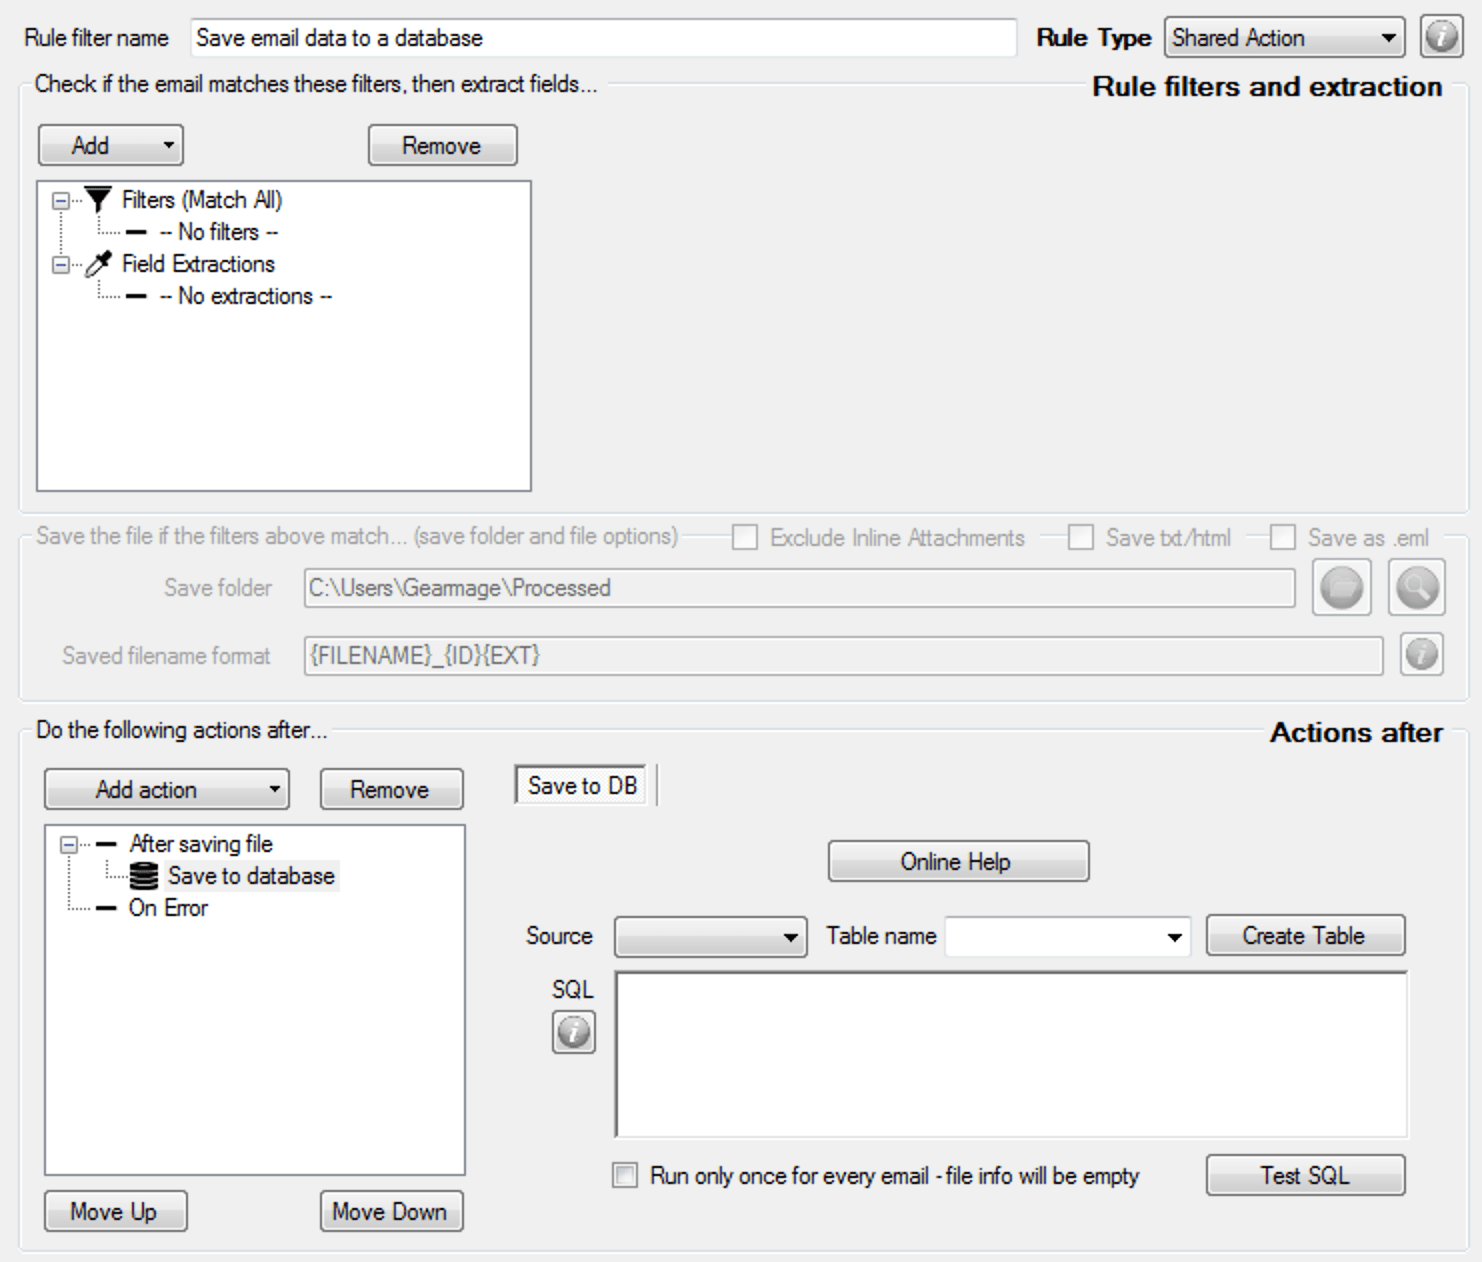This screenshot has height=1262, width=1482.
Task: Click the Save to database stack icon
Action: pyautogui.click(x=144, y=876)
